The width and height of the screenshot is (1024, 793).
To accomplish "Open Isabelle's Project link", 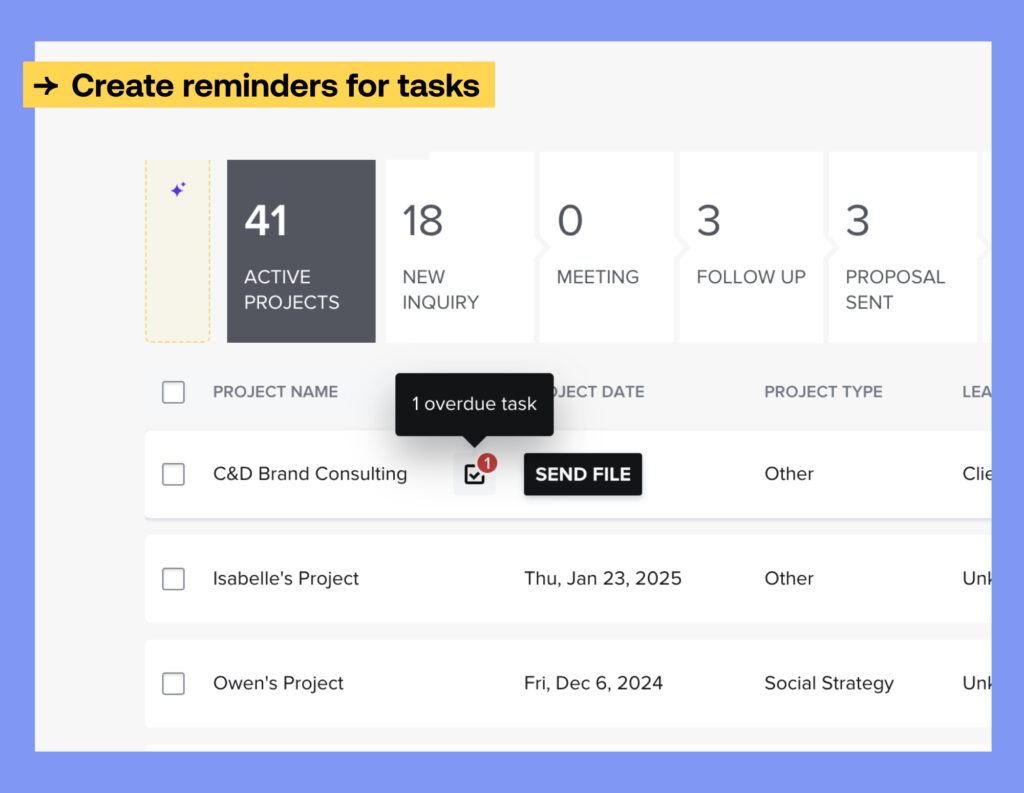I will tap(286, 579).
